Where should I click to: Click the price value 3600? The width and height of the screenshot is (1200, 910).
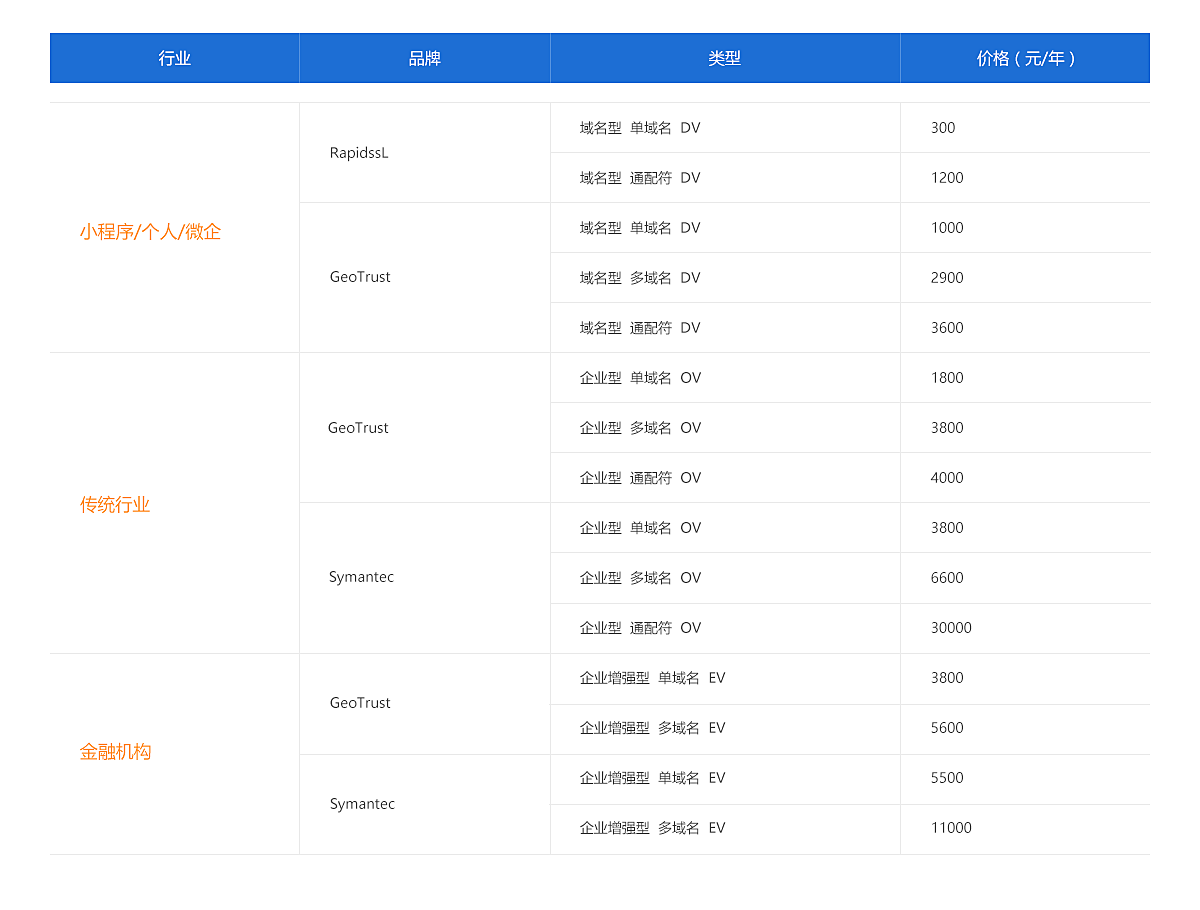coord(947,328)
